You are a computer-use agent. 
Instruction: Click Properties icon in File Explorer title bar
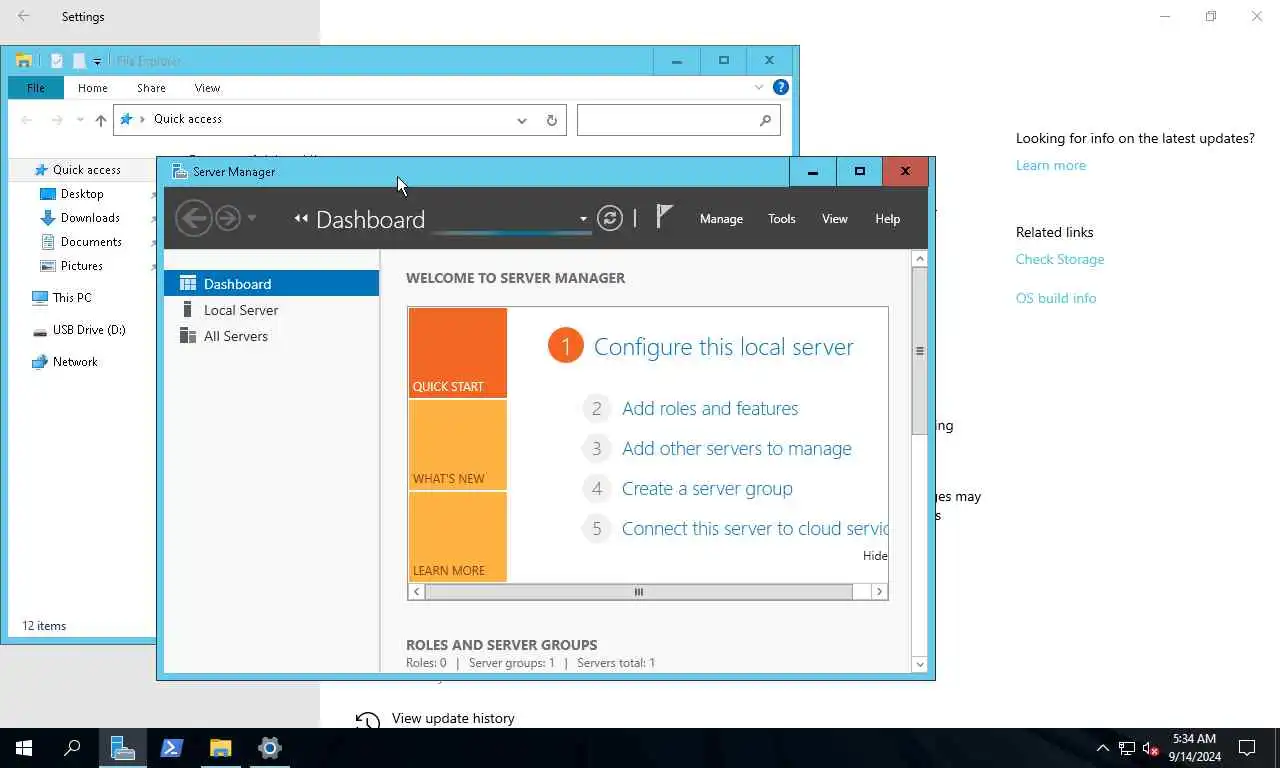tap(57, 61)
